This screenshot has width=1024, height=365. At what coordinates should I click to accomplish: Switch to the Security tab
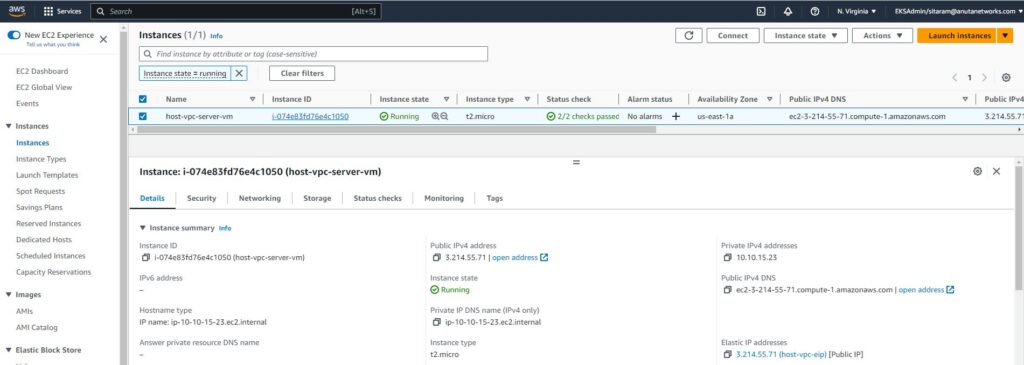tap(201, 198)
